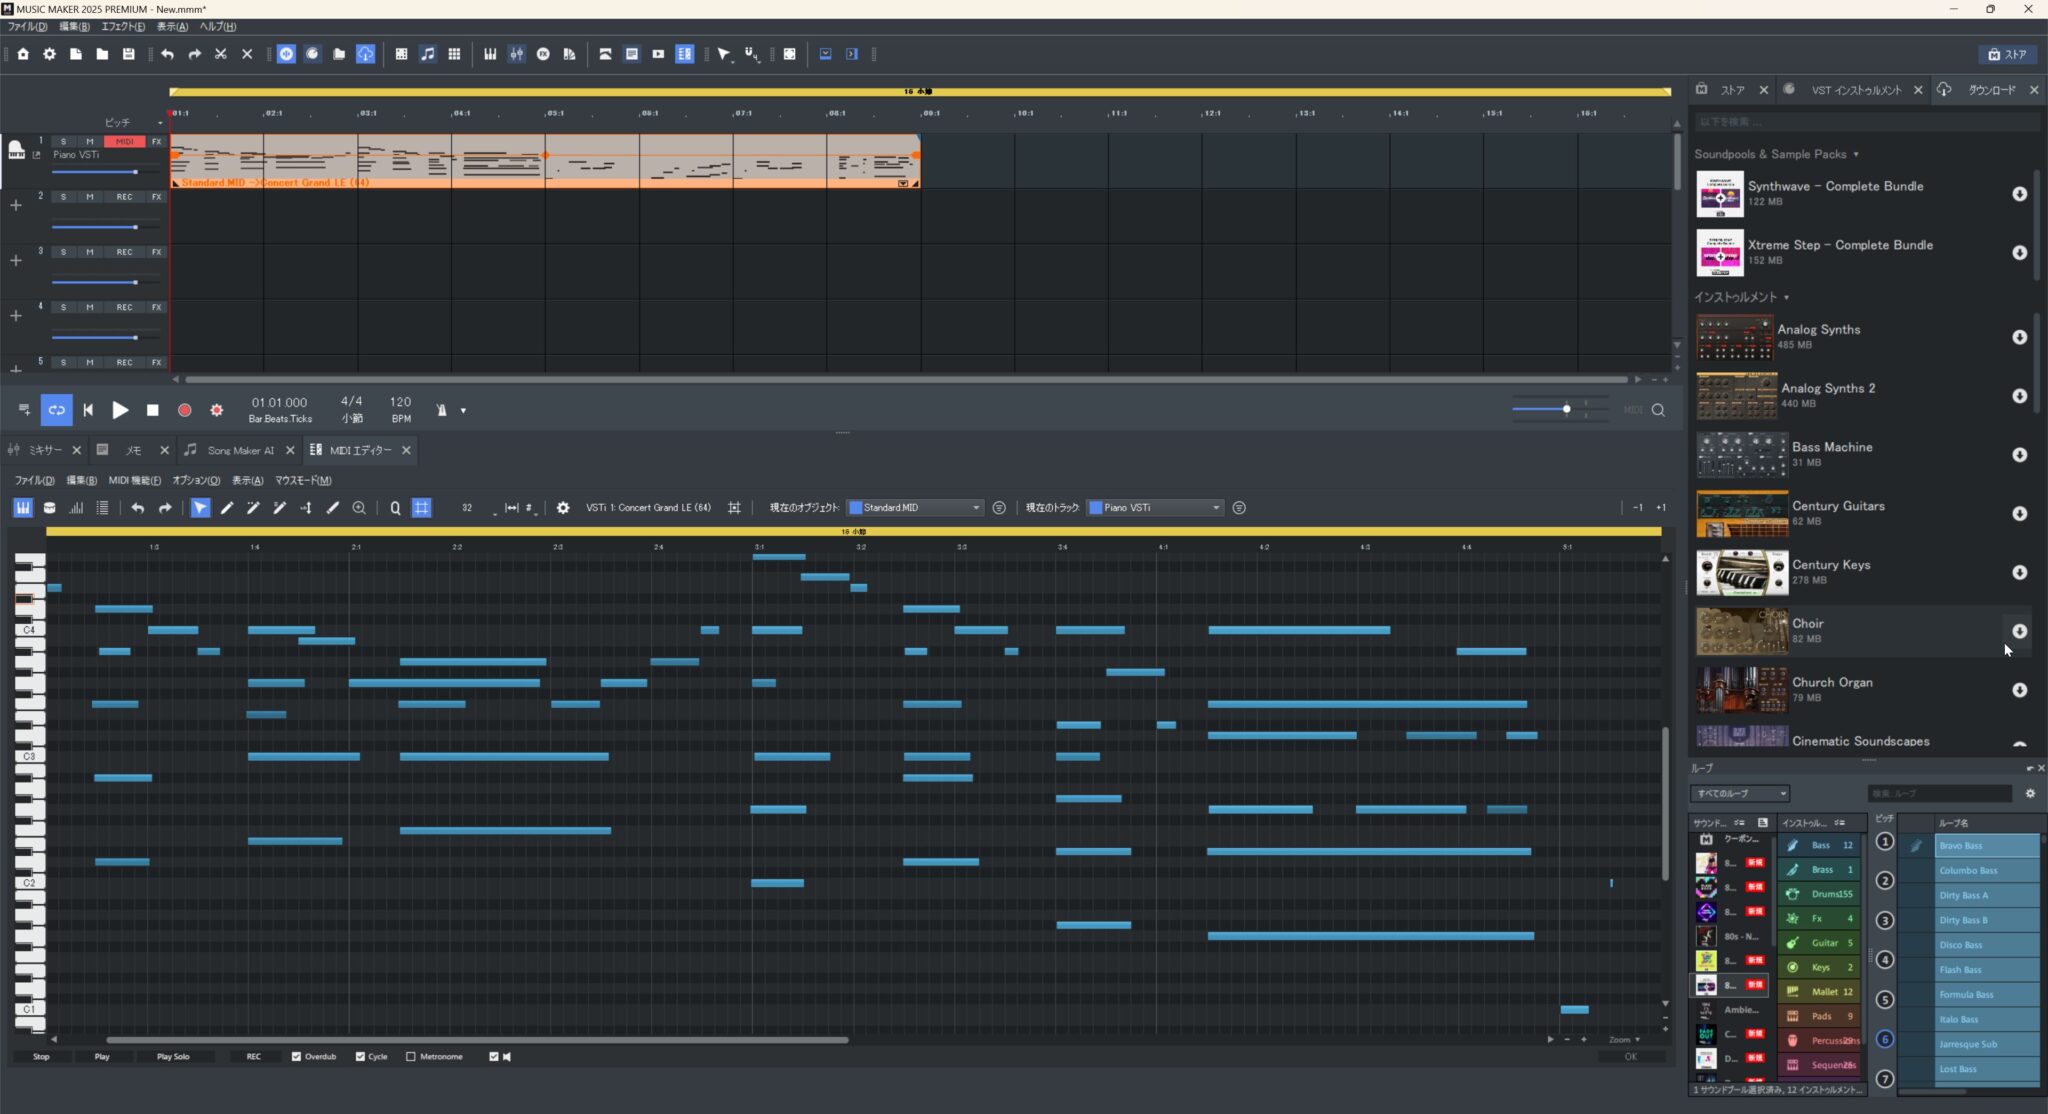
Task: Click the record button in transport bar
Action: [x=184, y=410]
